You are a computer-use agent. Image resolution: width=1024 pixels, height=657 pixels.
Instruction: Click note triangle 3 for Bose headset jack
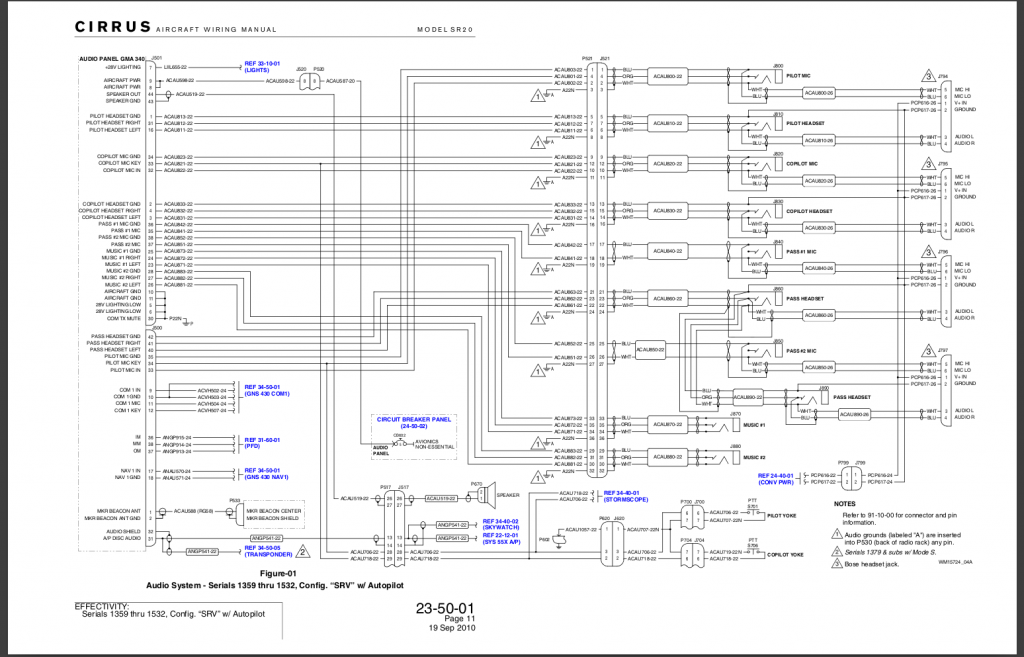(837, 564)
